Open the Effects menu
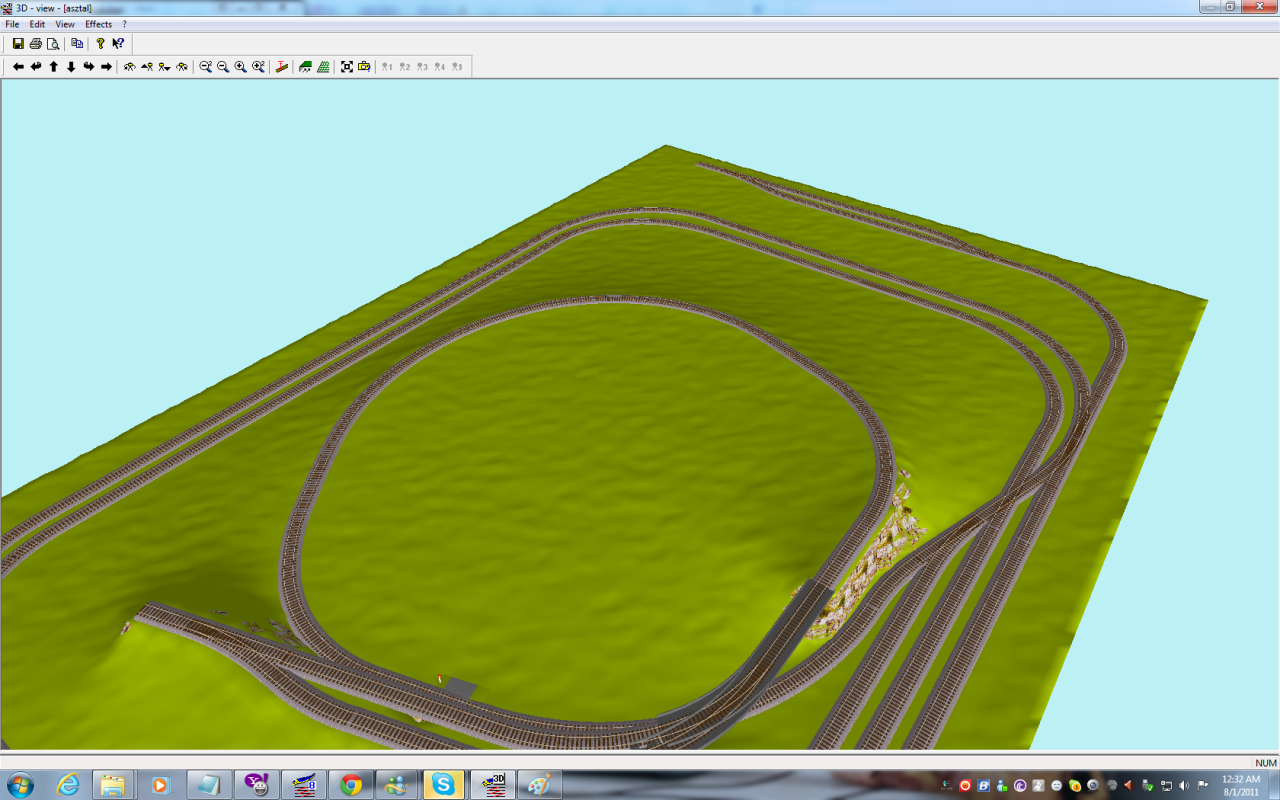 coord(98,24)
